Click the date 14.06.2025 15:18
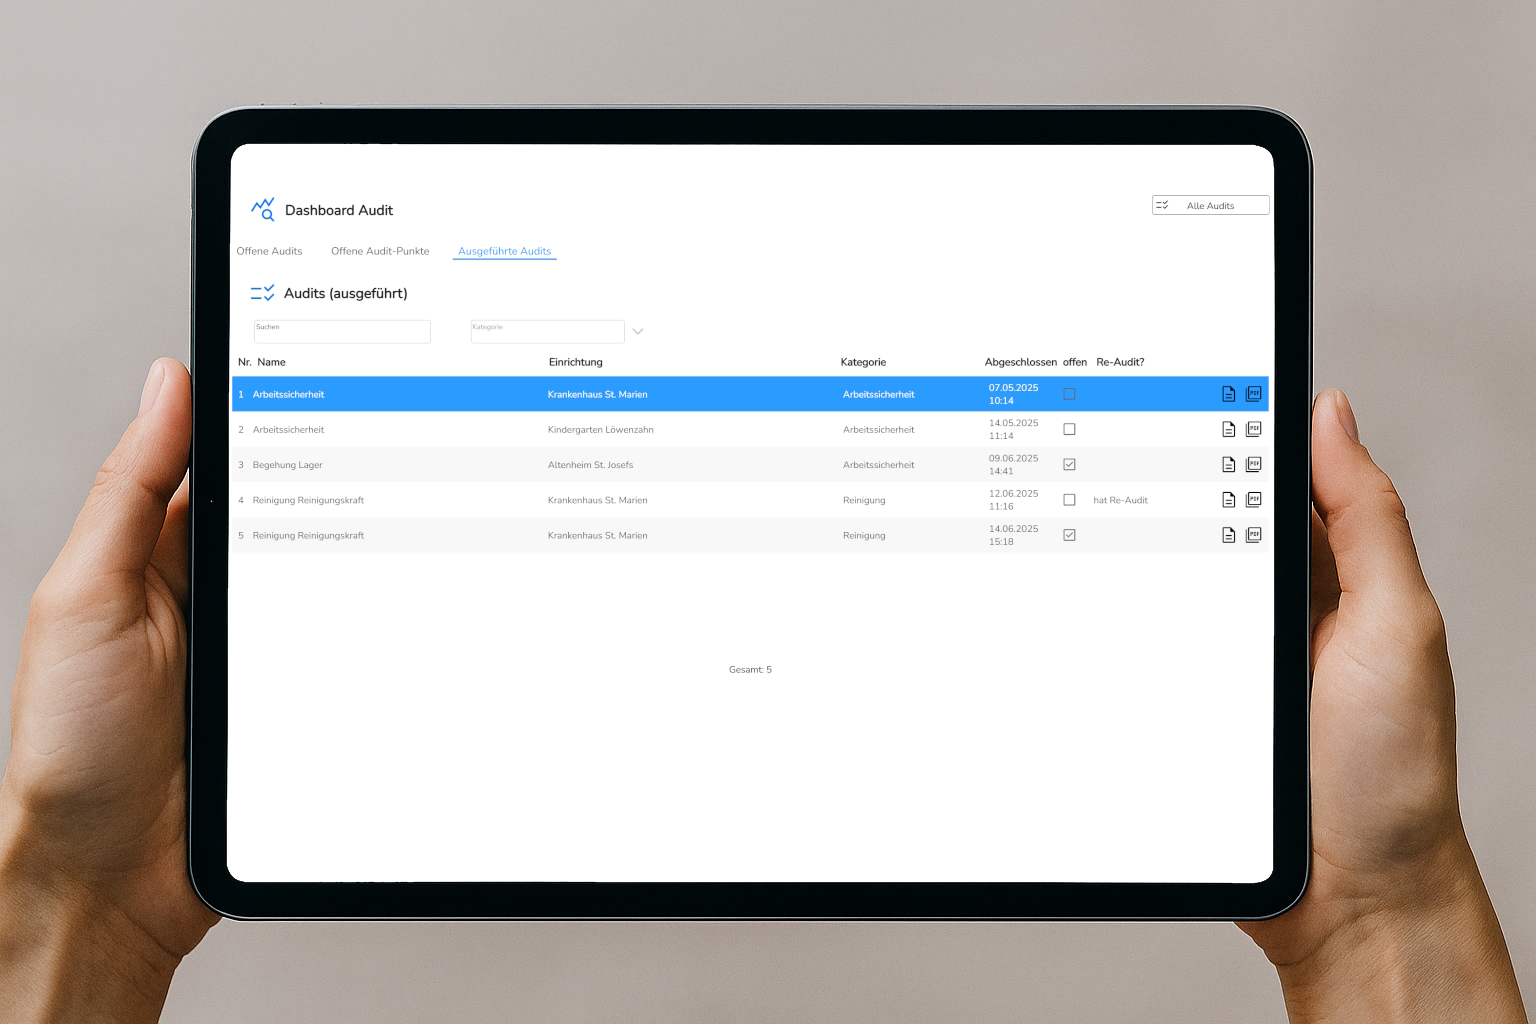 tap(1013, 535)
